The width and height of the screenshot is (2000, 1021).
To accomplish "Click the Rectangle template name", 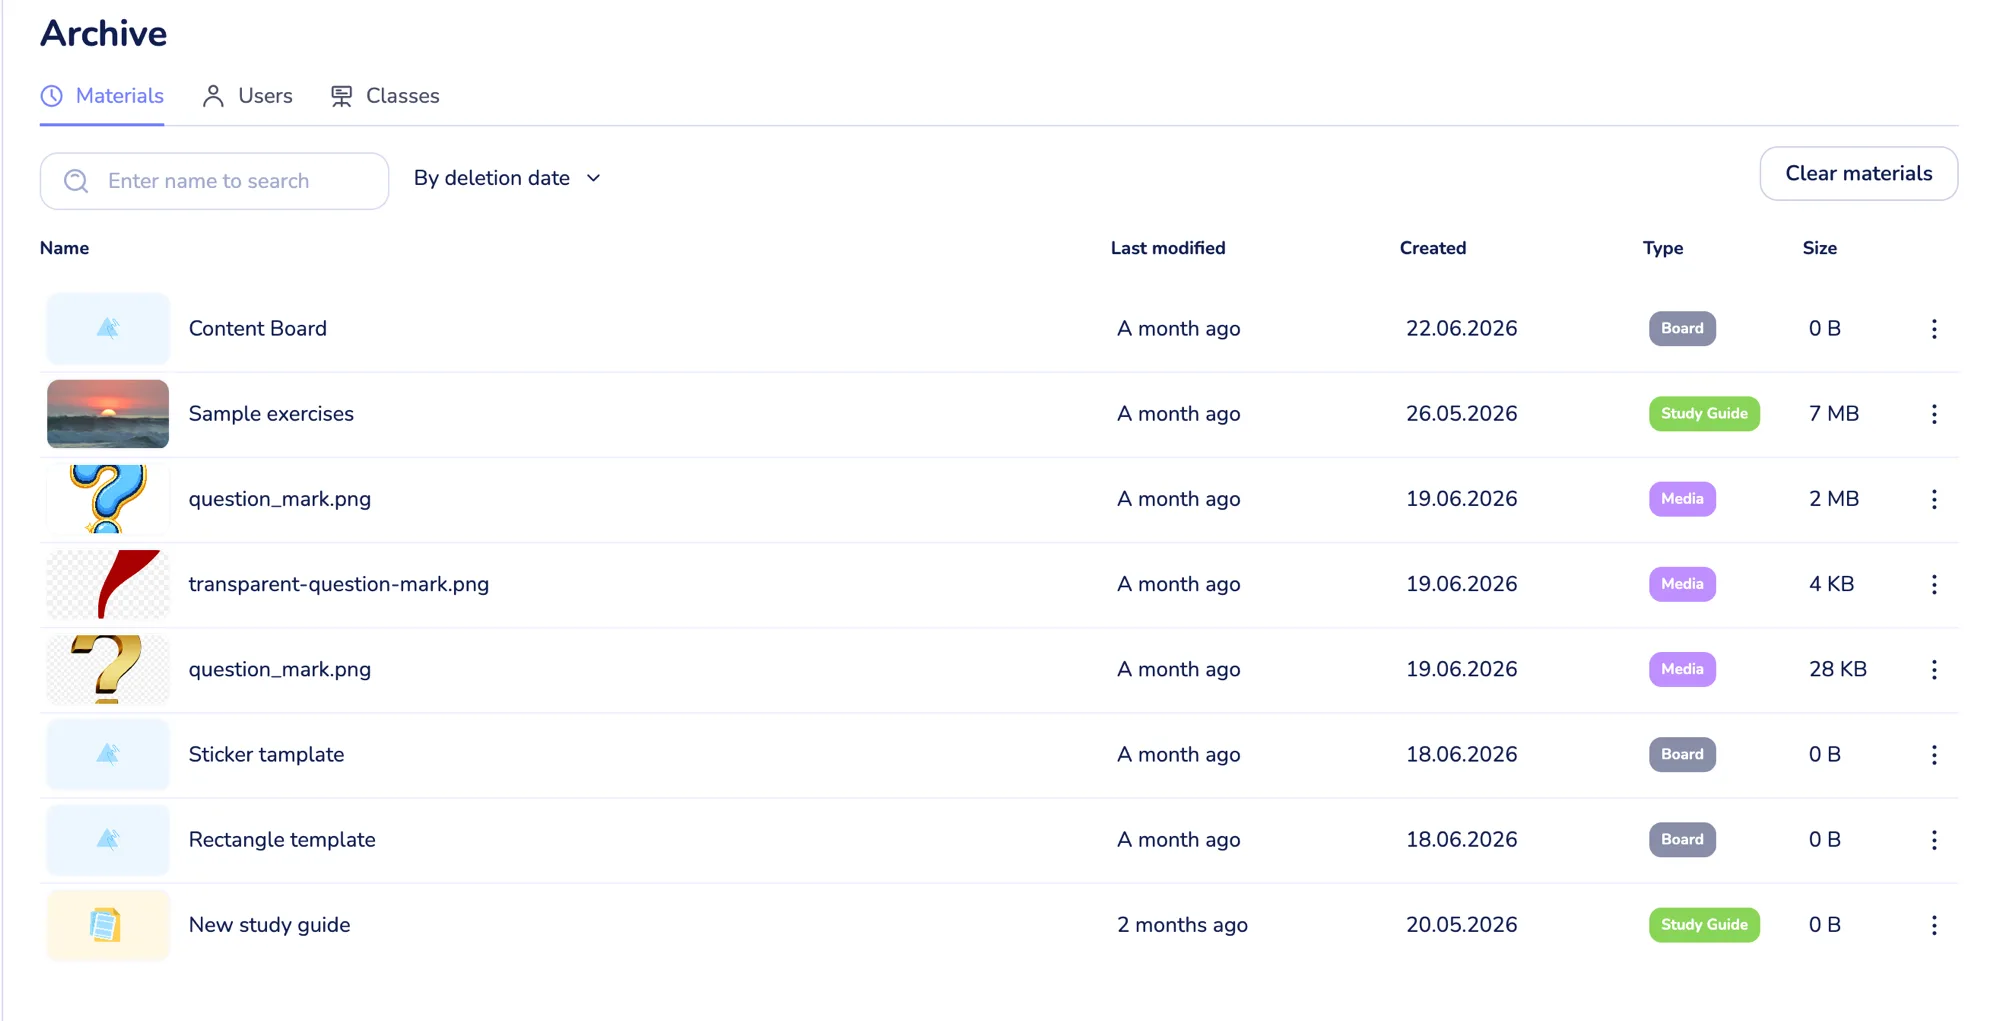I will pos(282,840).
